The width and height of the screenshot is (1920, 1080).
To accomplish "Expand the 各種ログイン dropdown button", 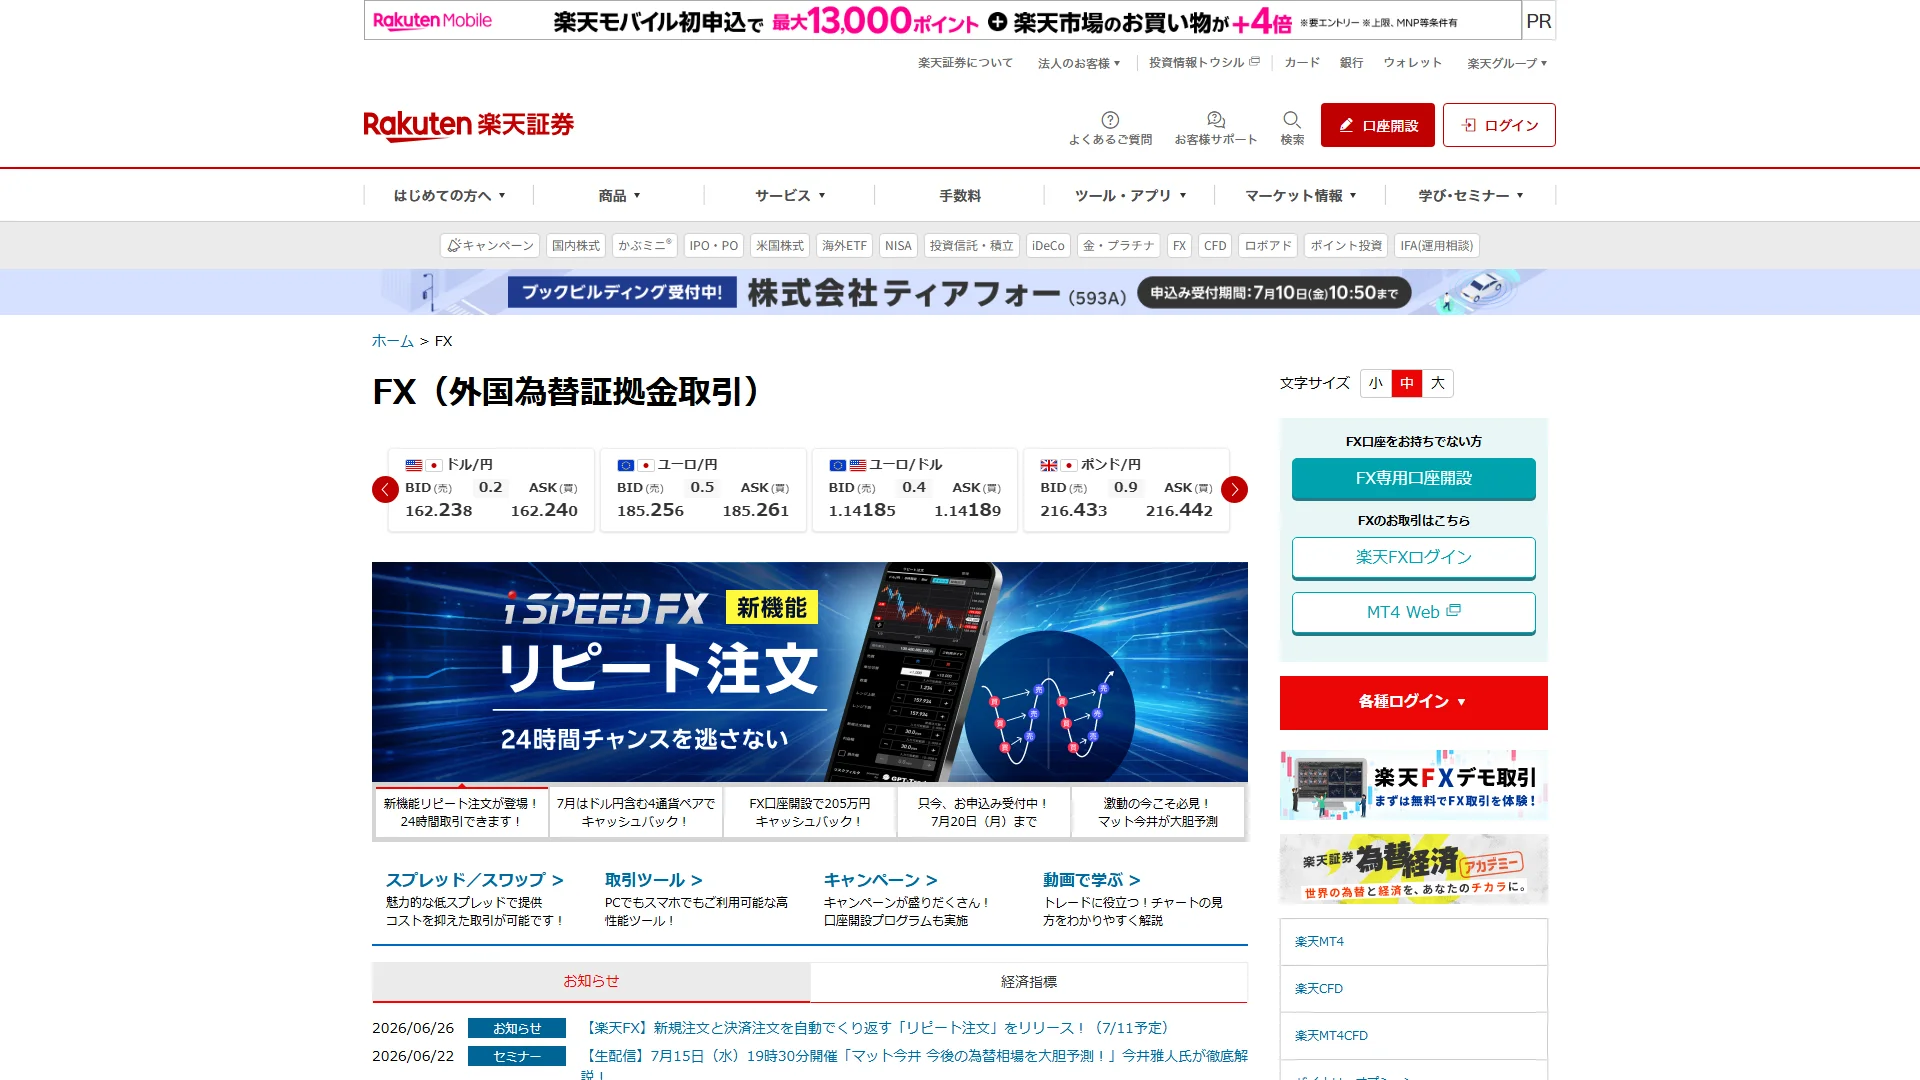I will [1413, 702].
